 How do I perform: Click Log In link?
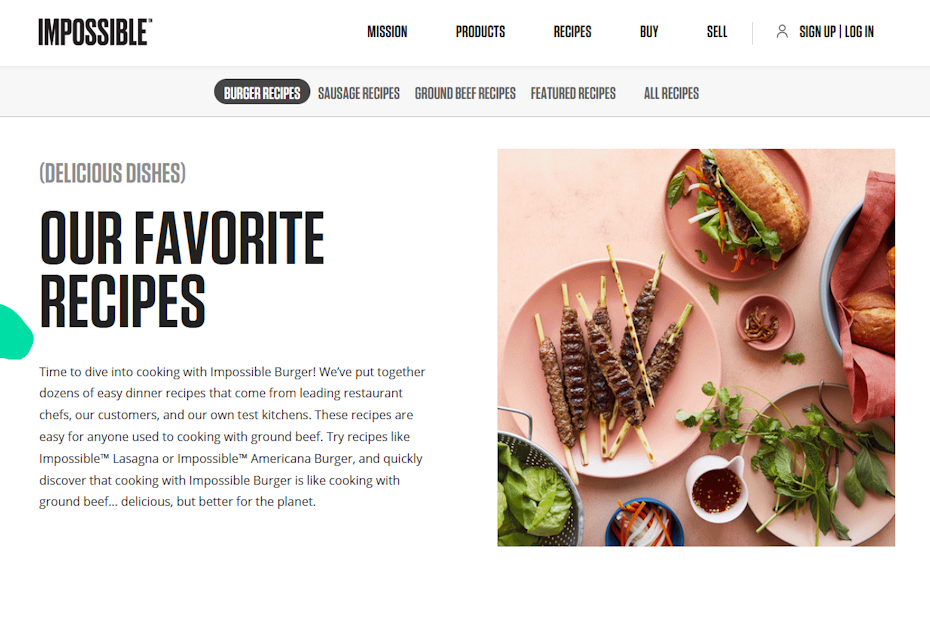[x=859, y=32]
